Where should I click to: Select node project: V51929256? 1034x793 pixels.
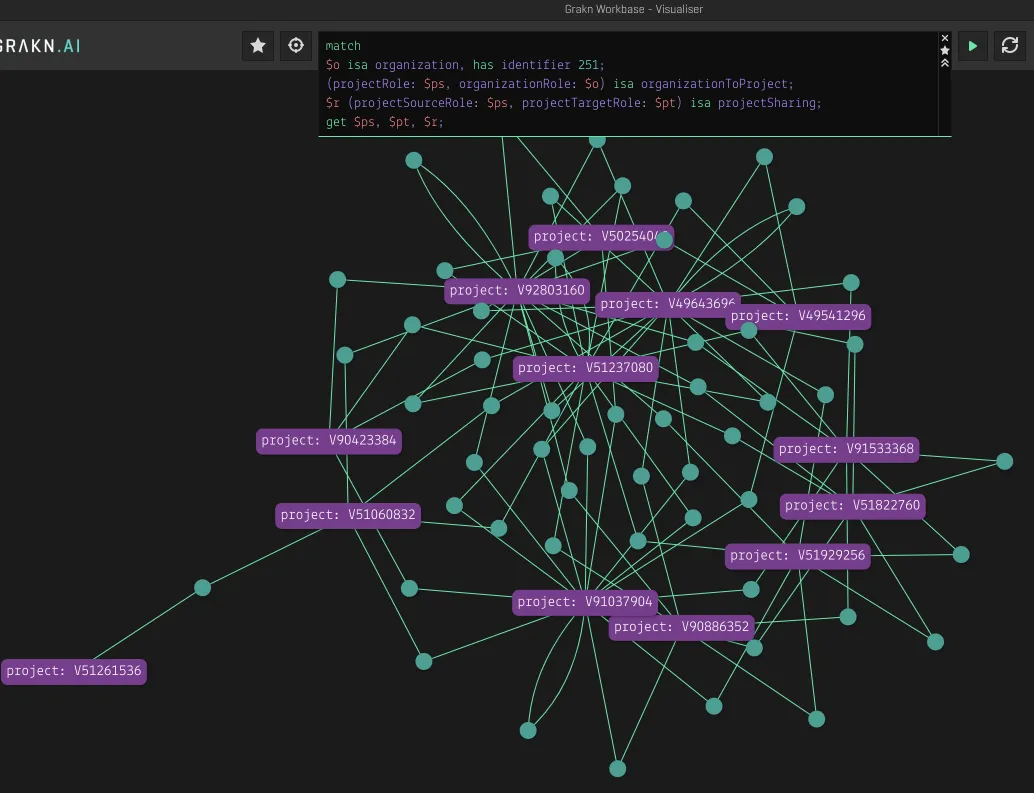point(797,556)
